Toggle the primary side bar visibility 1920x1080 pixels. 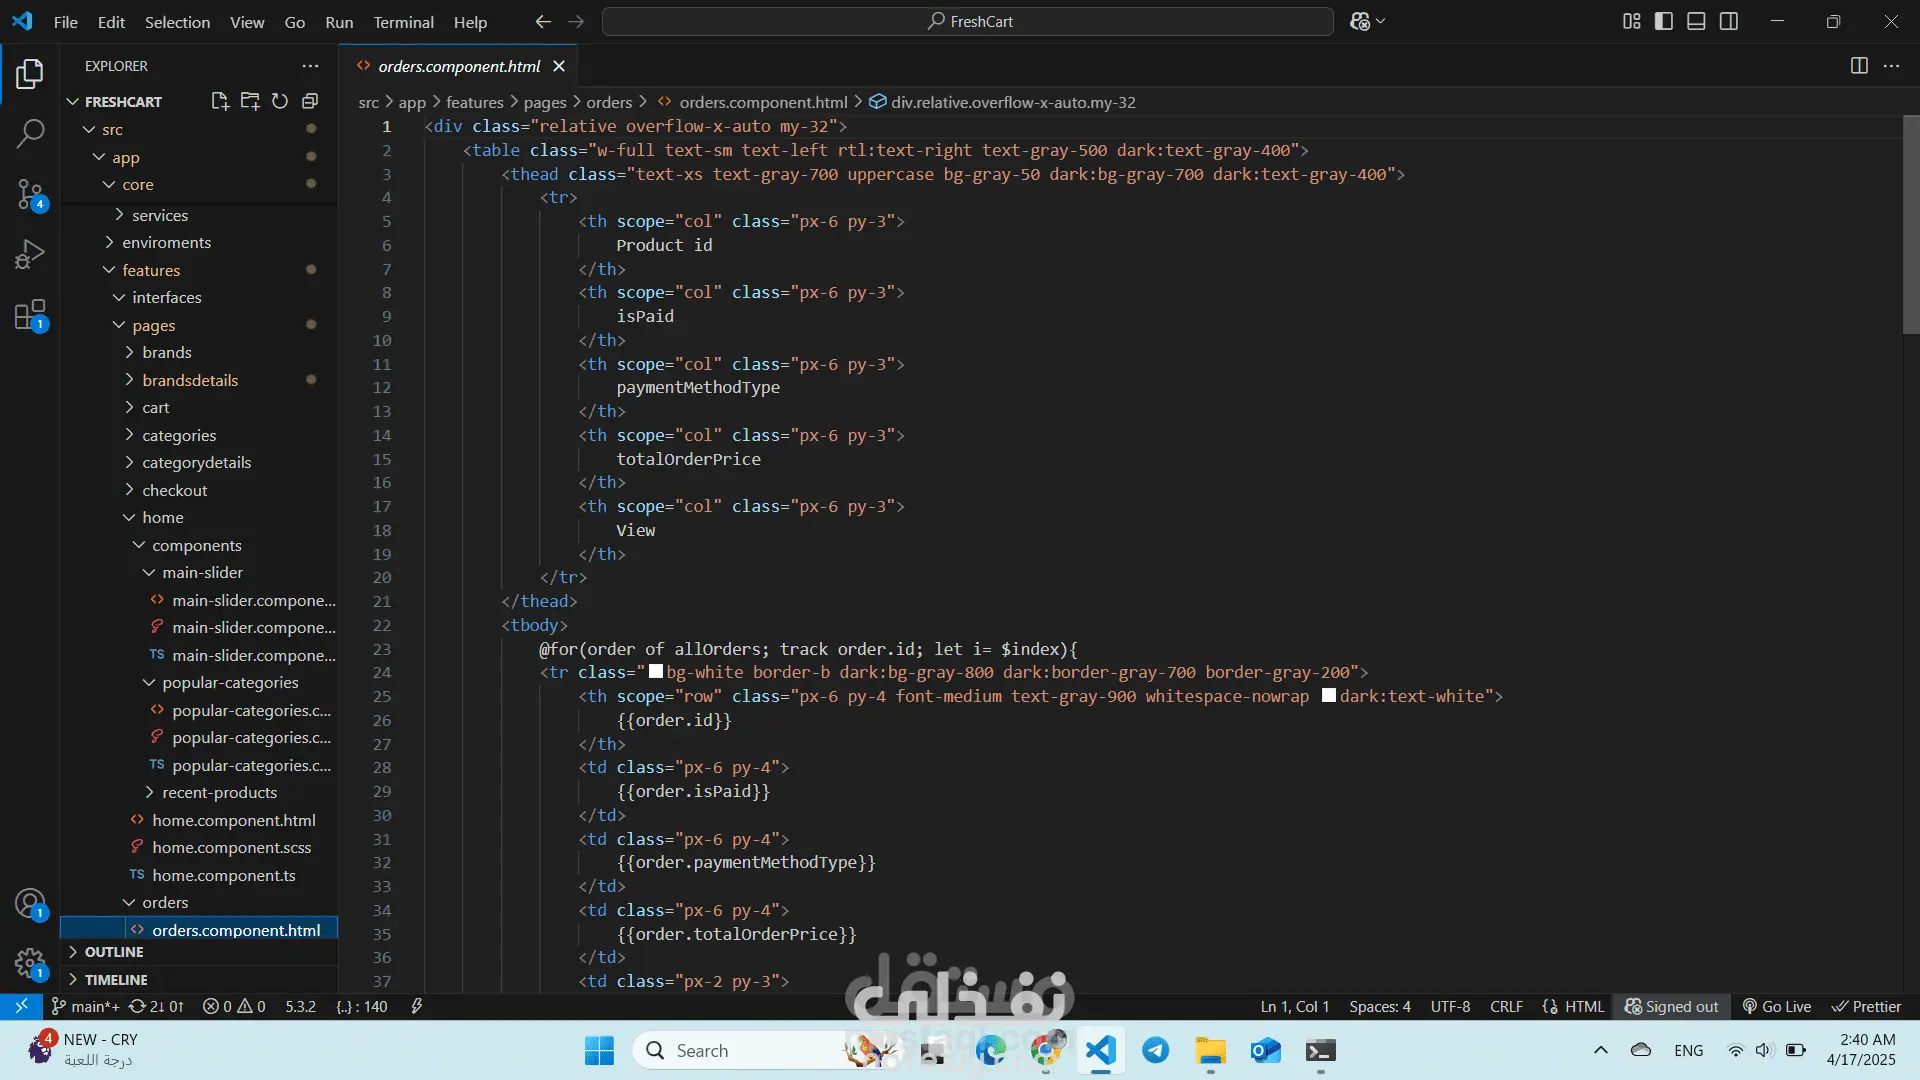point(1664,21)
